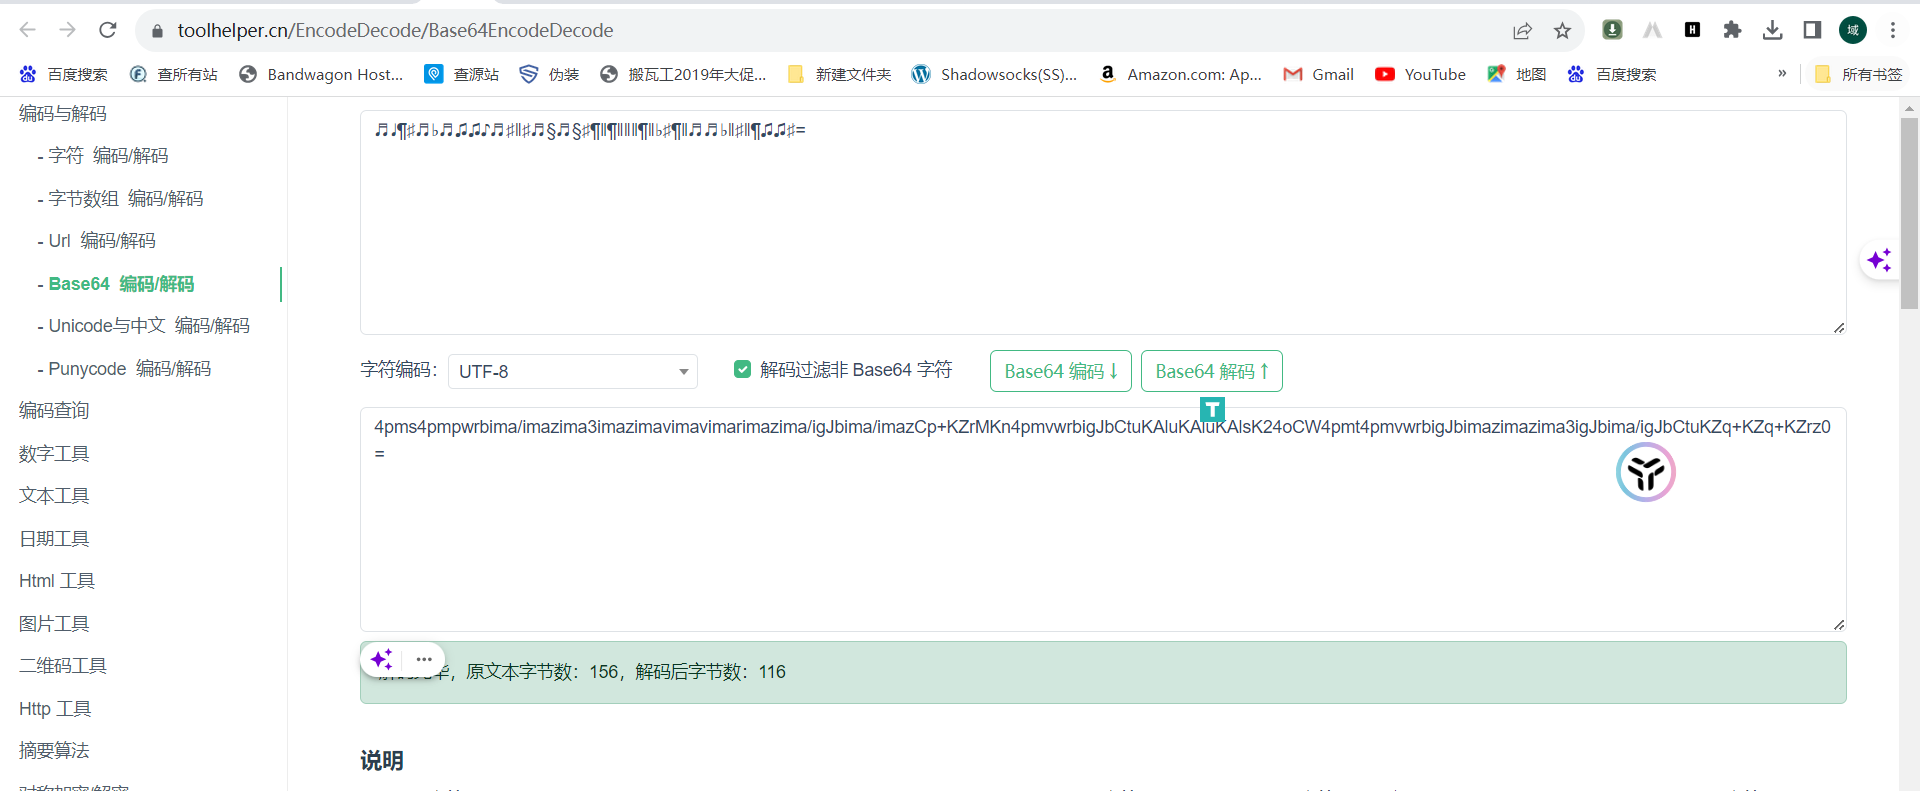Bookmark this page with star icon
The width and height of the screenshot is (1920, 791).
pos(1562,31)
